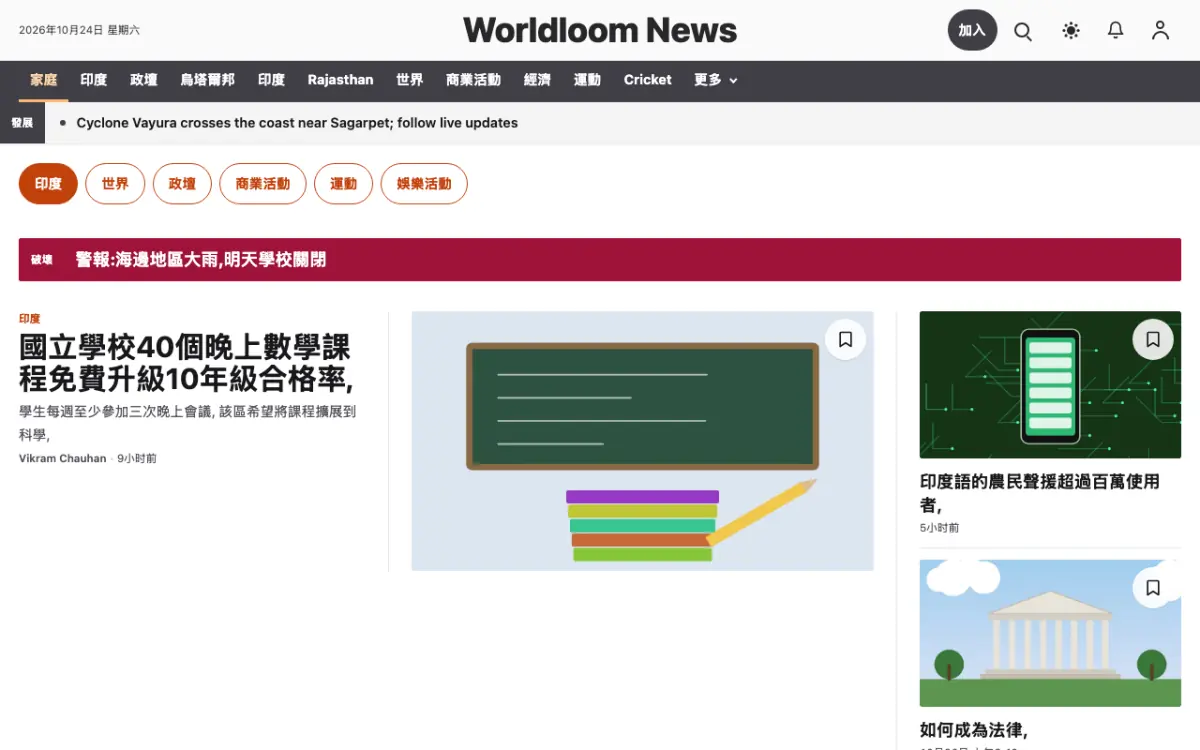This screenshot has height=750, width=1200.
Task: Open 商業活動 in the dark navigation bar
Action: (473, 80)
